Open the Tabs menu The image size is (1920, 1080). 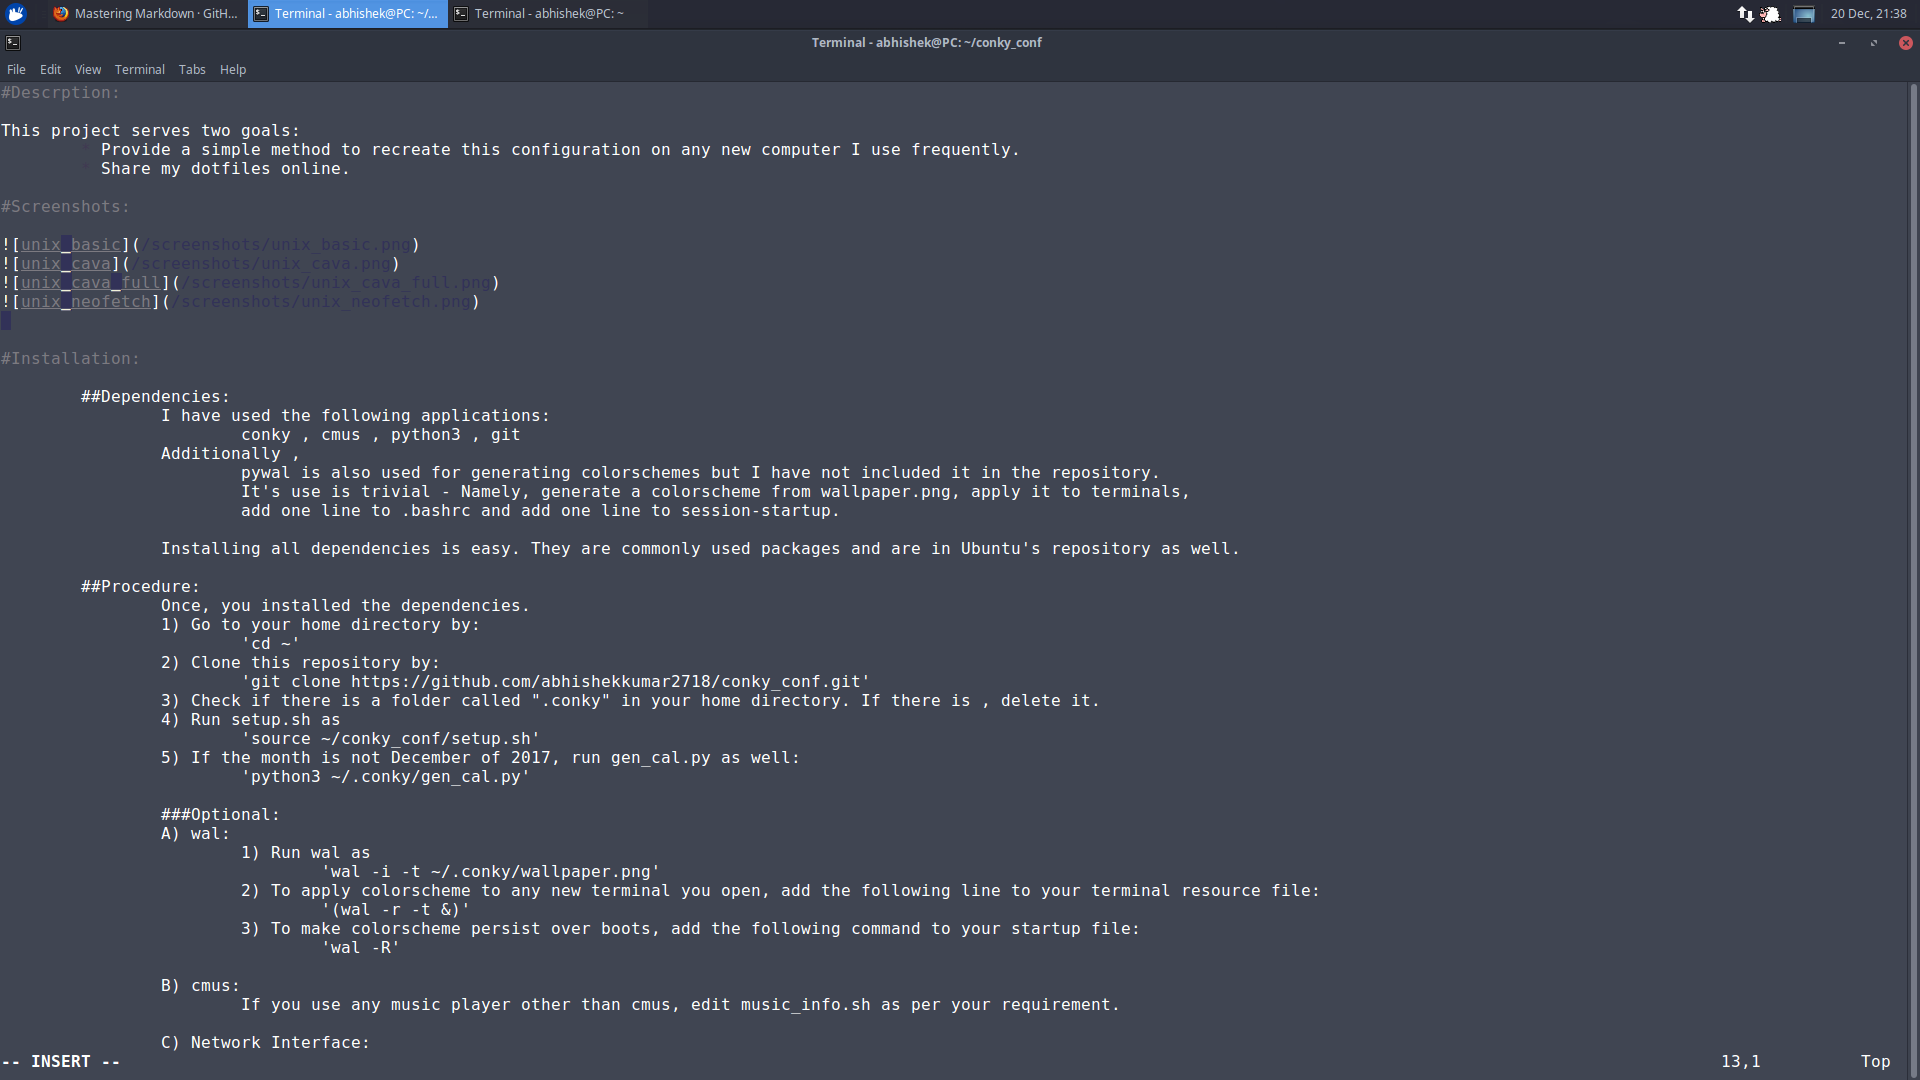pyautogui.click(x=192, y=70)
